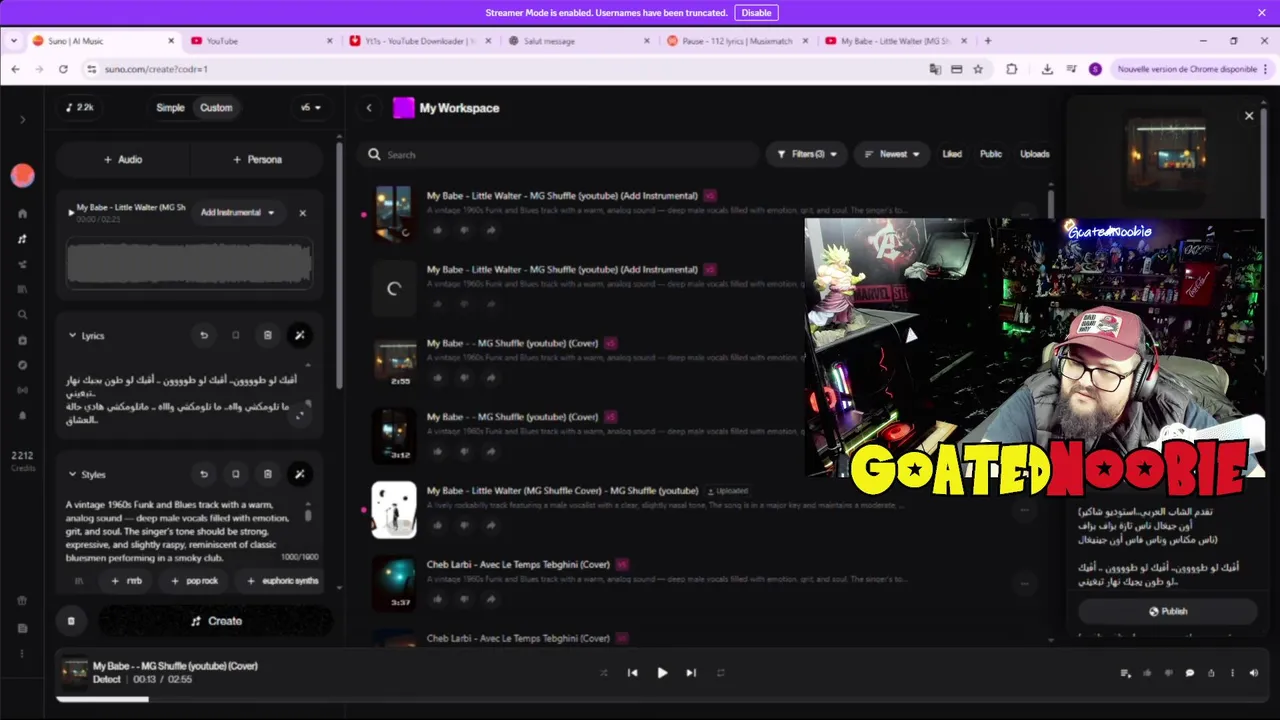This screenshot has height=720, width=1280.
Task: Share the Little Walter MG Shuffle Cover upload
Action: coord(491,525)
